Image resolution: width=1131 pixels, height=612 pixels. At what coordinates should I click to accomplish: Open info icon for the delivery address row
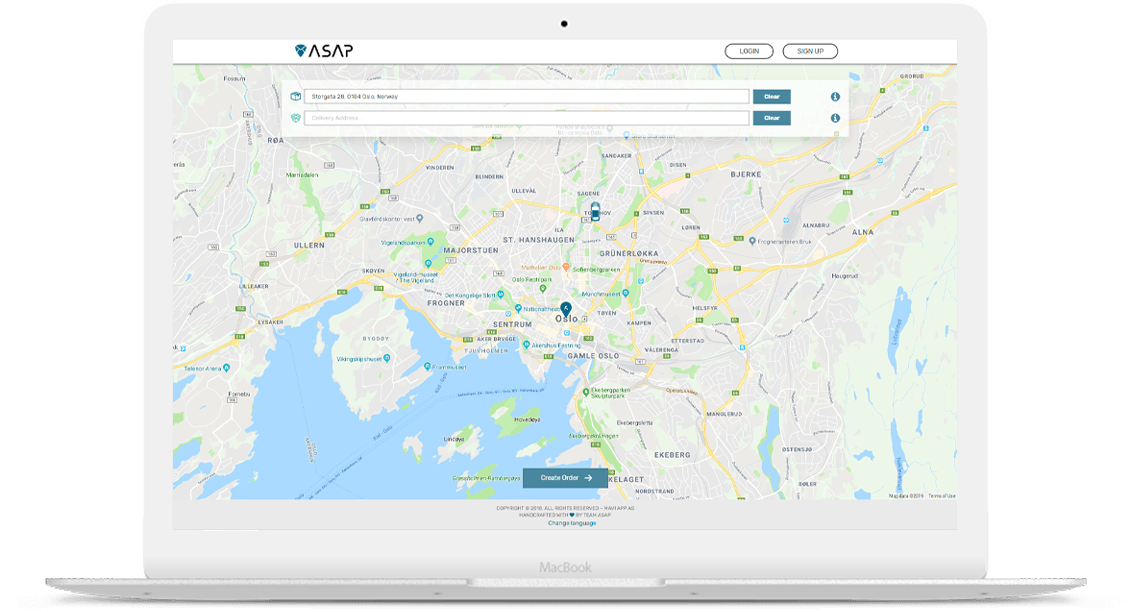tap(835, 118)
